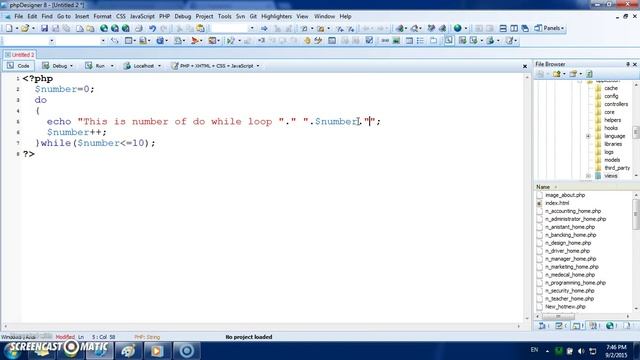Open the second combo box in second toolbar
This screenshot has height=360, width=640.
pyautogui.click(x=102, y=40)
